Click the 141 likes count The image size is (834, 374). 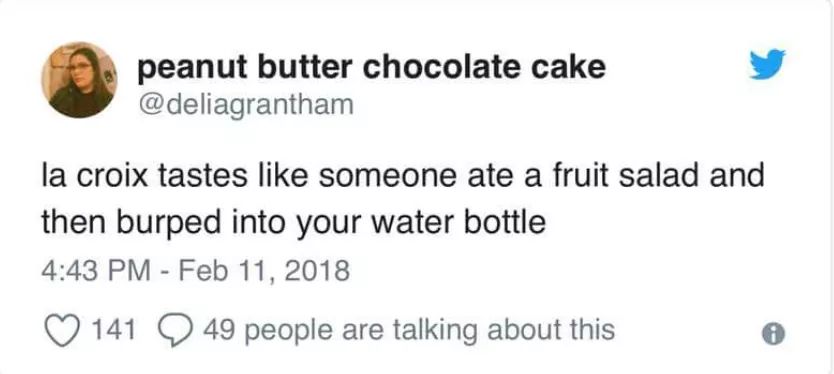coord(114,330)
